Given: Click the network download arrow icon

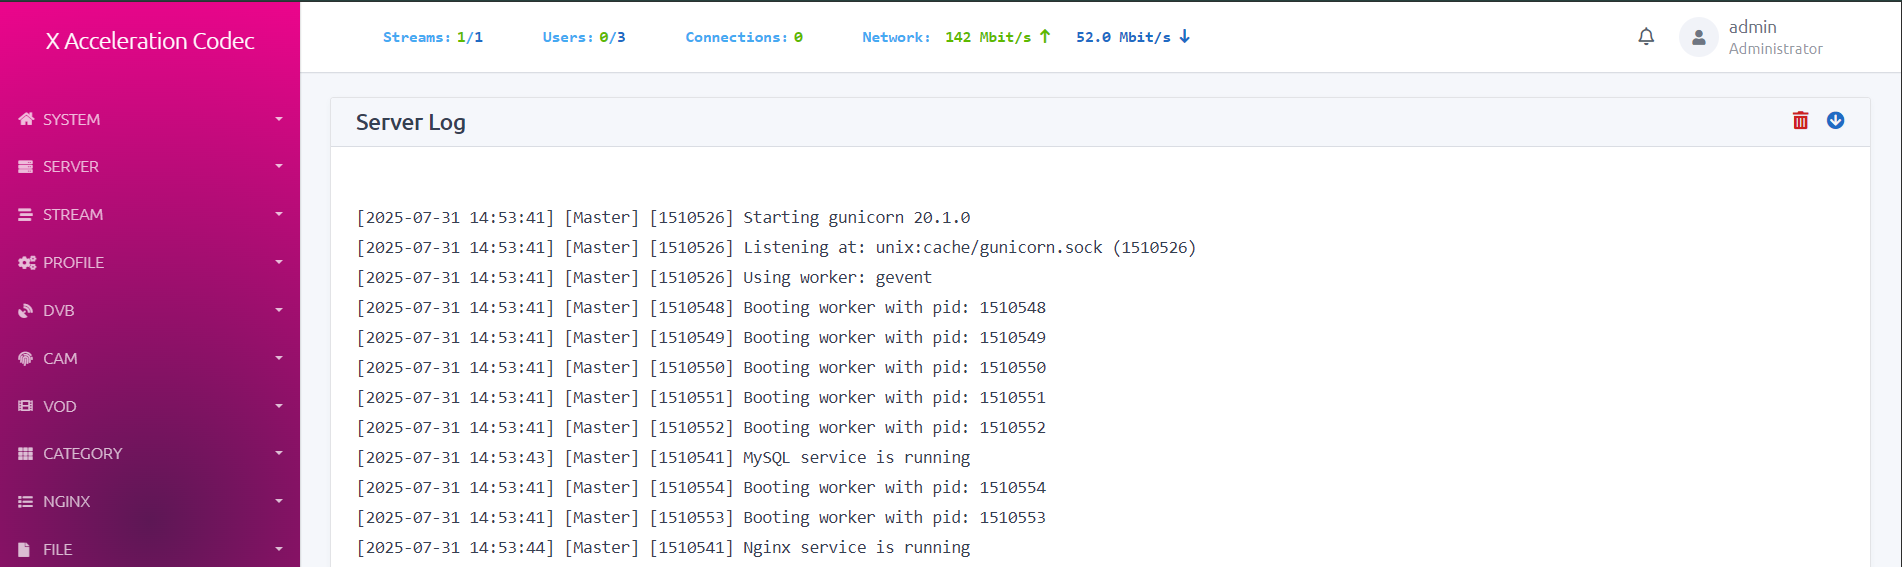Looking at the screenshot, I should click(1185, 36).
